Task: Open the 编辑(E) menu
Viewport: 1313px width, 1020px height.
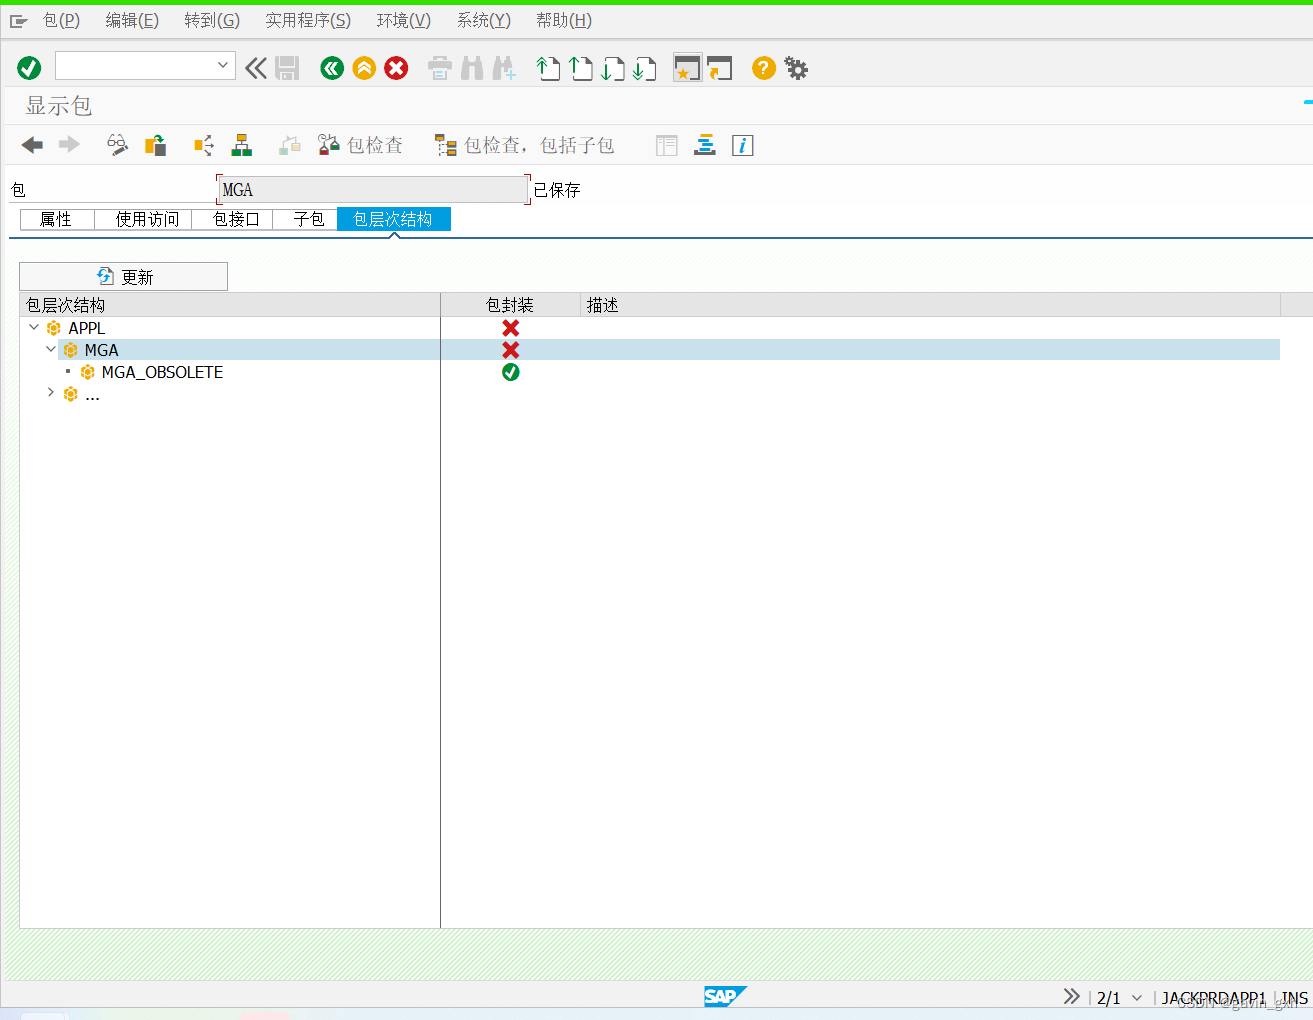Action: click(132, 20)
